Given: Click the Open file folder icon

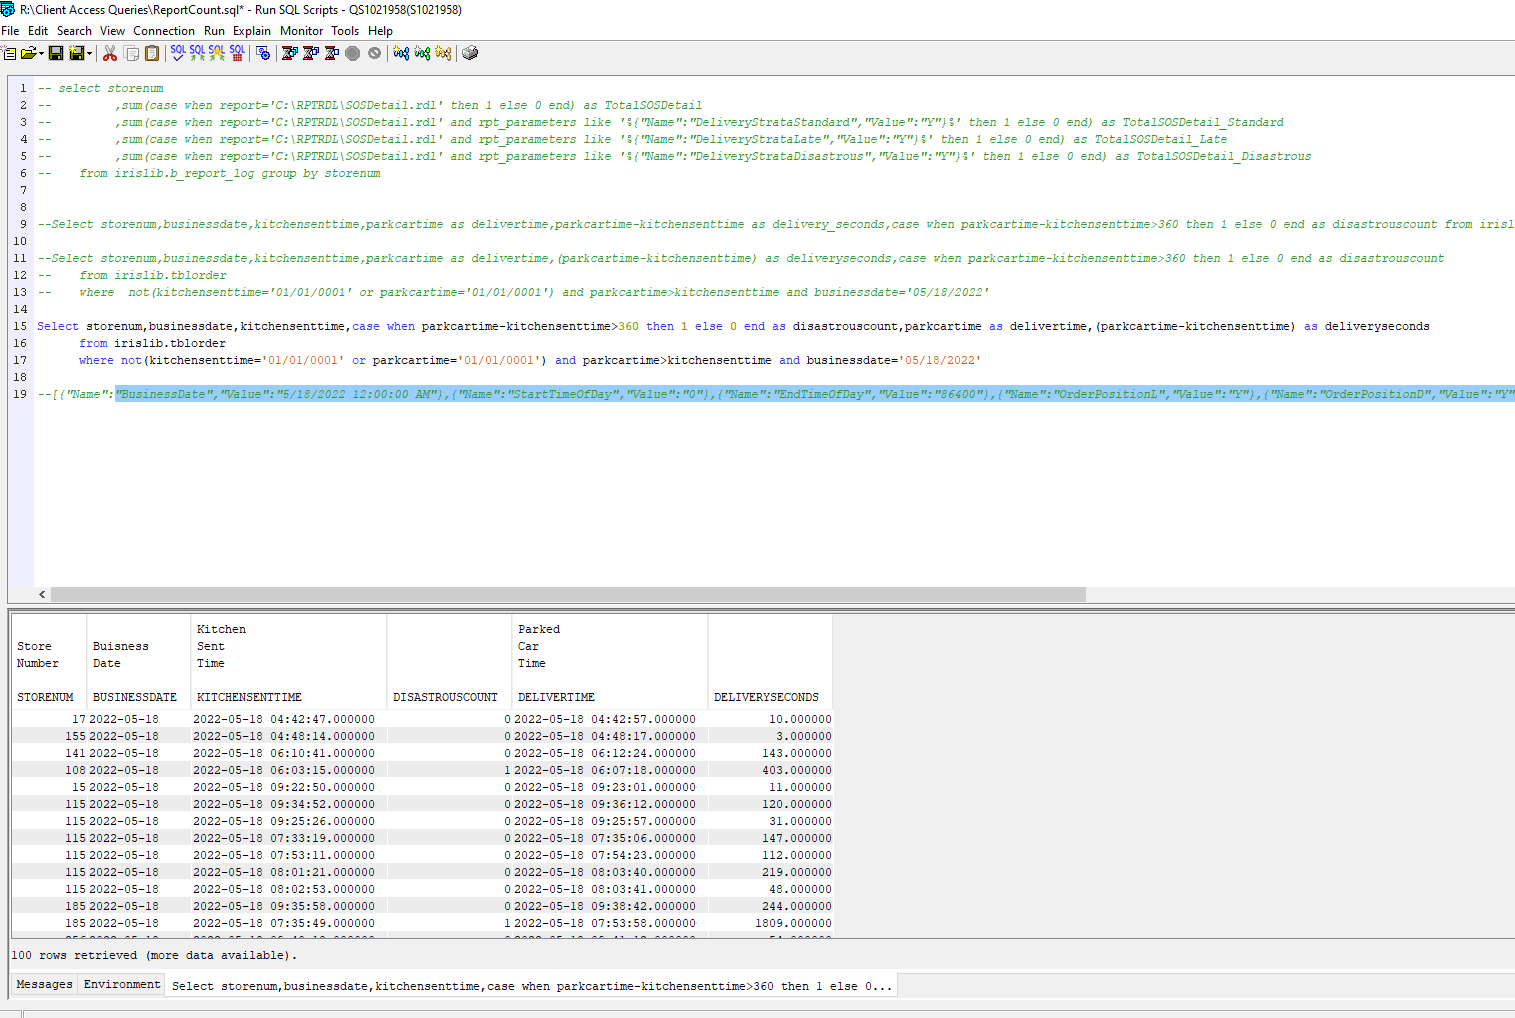Looking at the screenshot, I should 28,53.
